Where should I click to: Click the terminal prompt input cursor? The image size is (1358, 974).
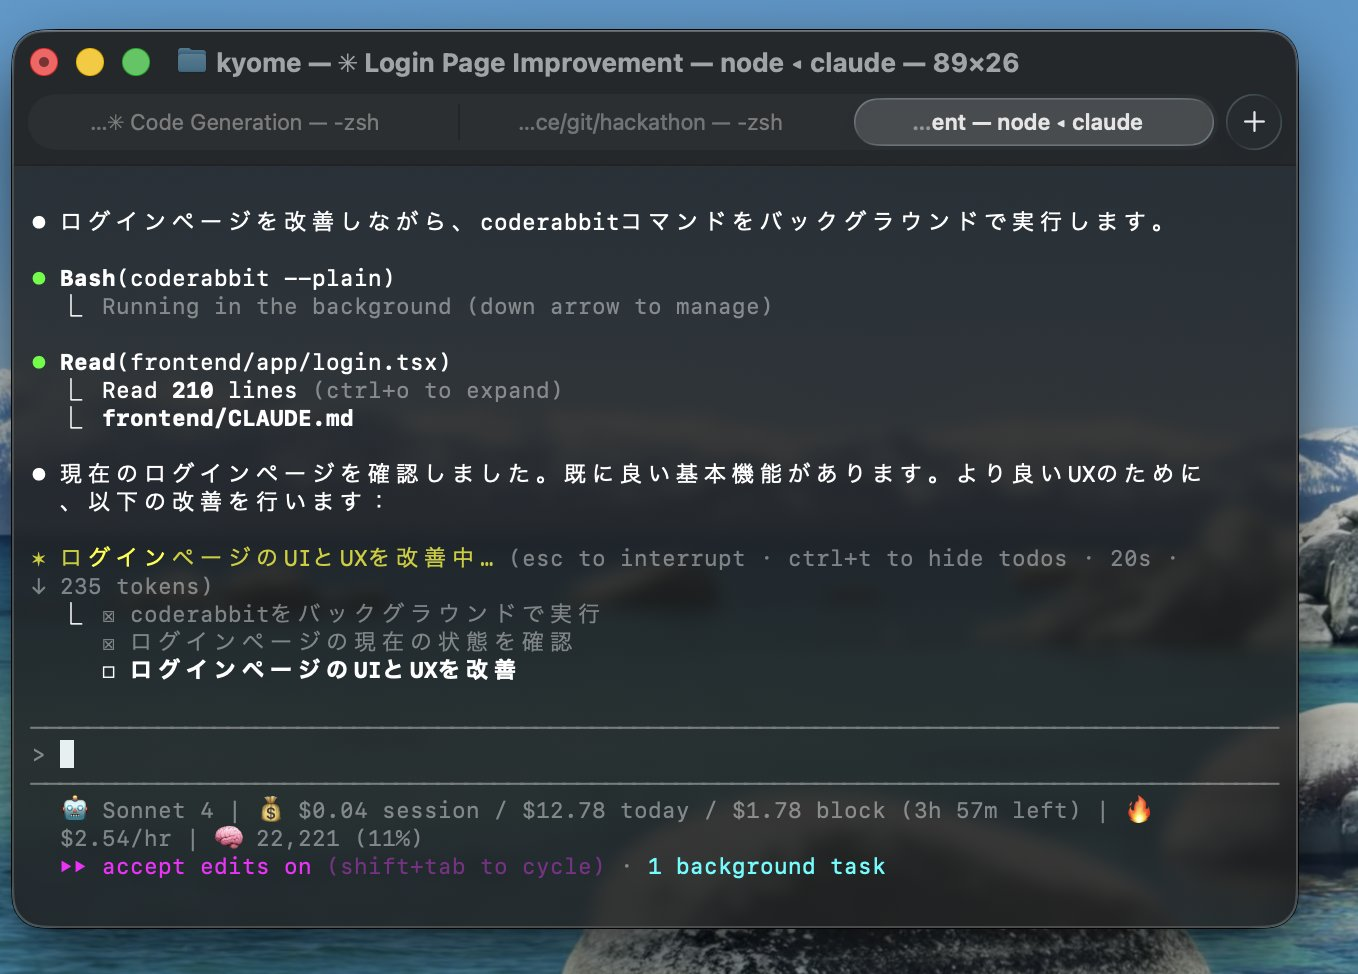point(66,754)
